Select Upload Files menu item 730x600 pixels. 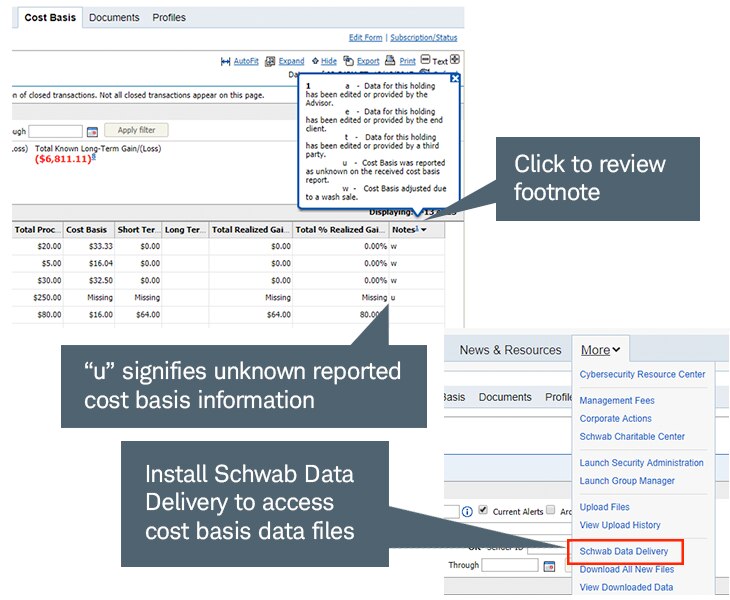click(x=604, y=507)
